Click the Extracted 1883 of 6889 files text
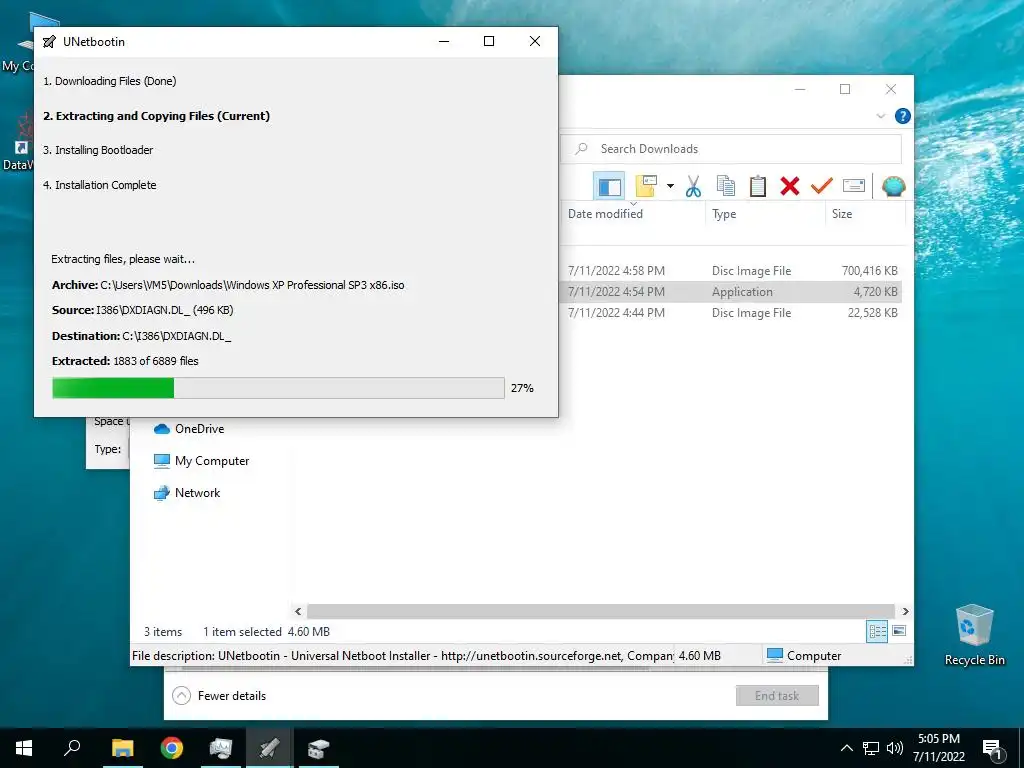Image resolution: width=1024 pixels, height=768 pixels. click(x=125, y=360)
